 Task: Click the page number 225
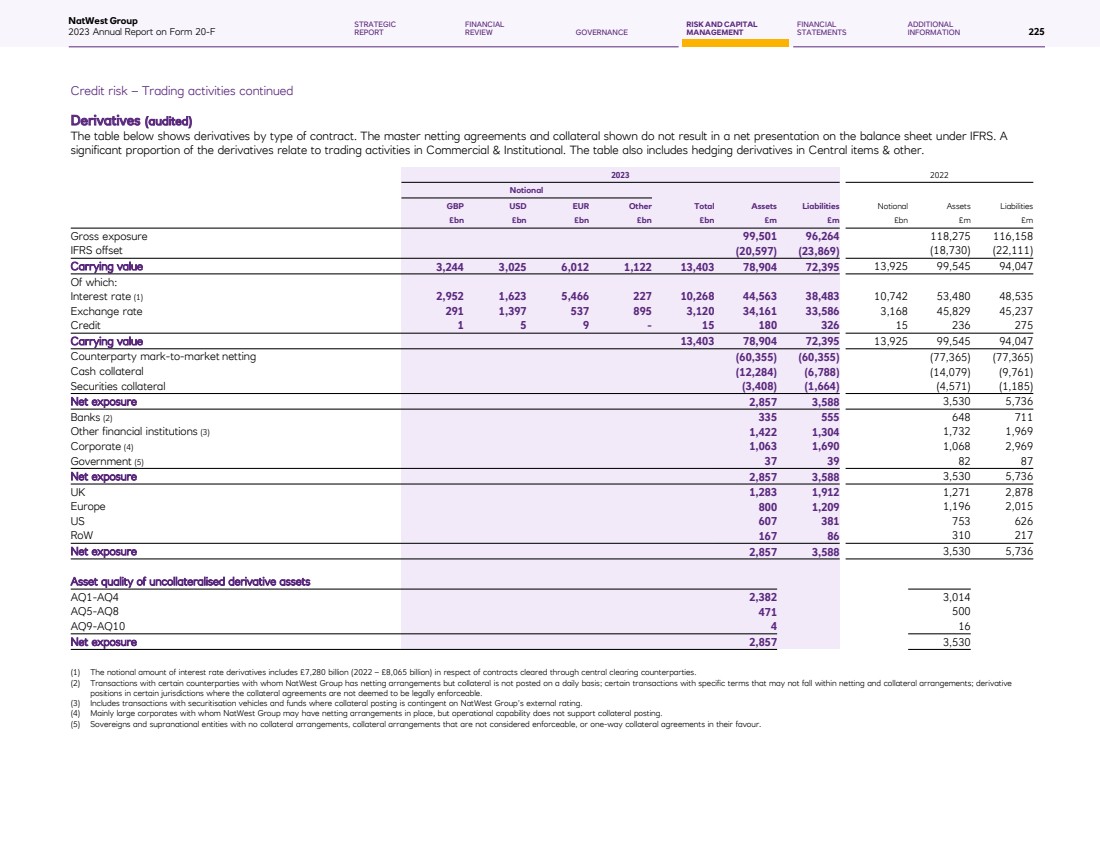(x=1036, y=32)
